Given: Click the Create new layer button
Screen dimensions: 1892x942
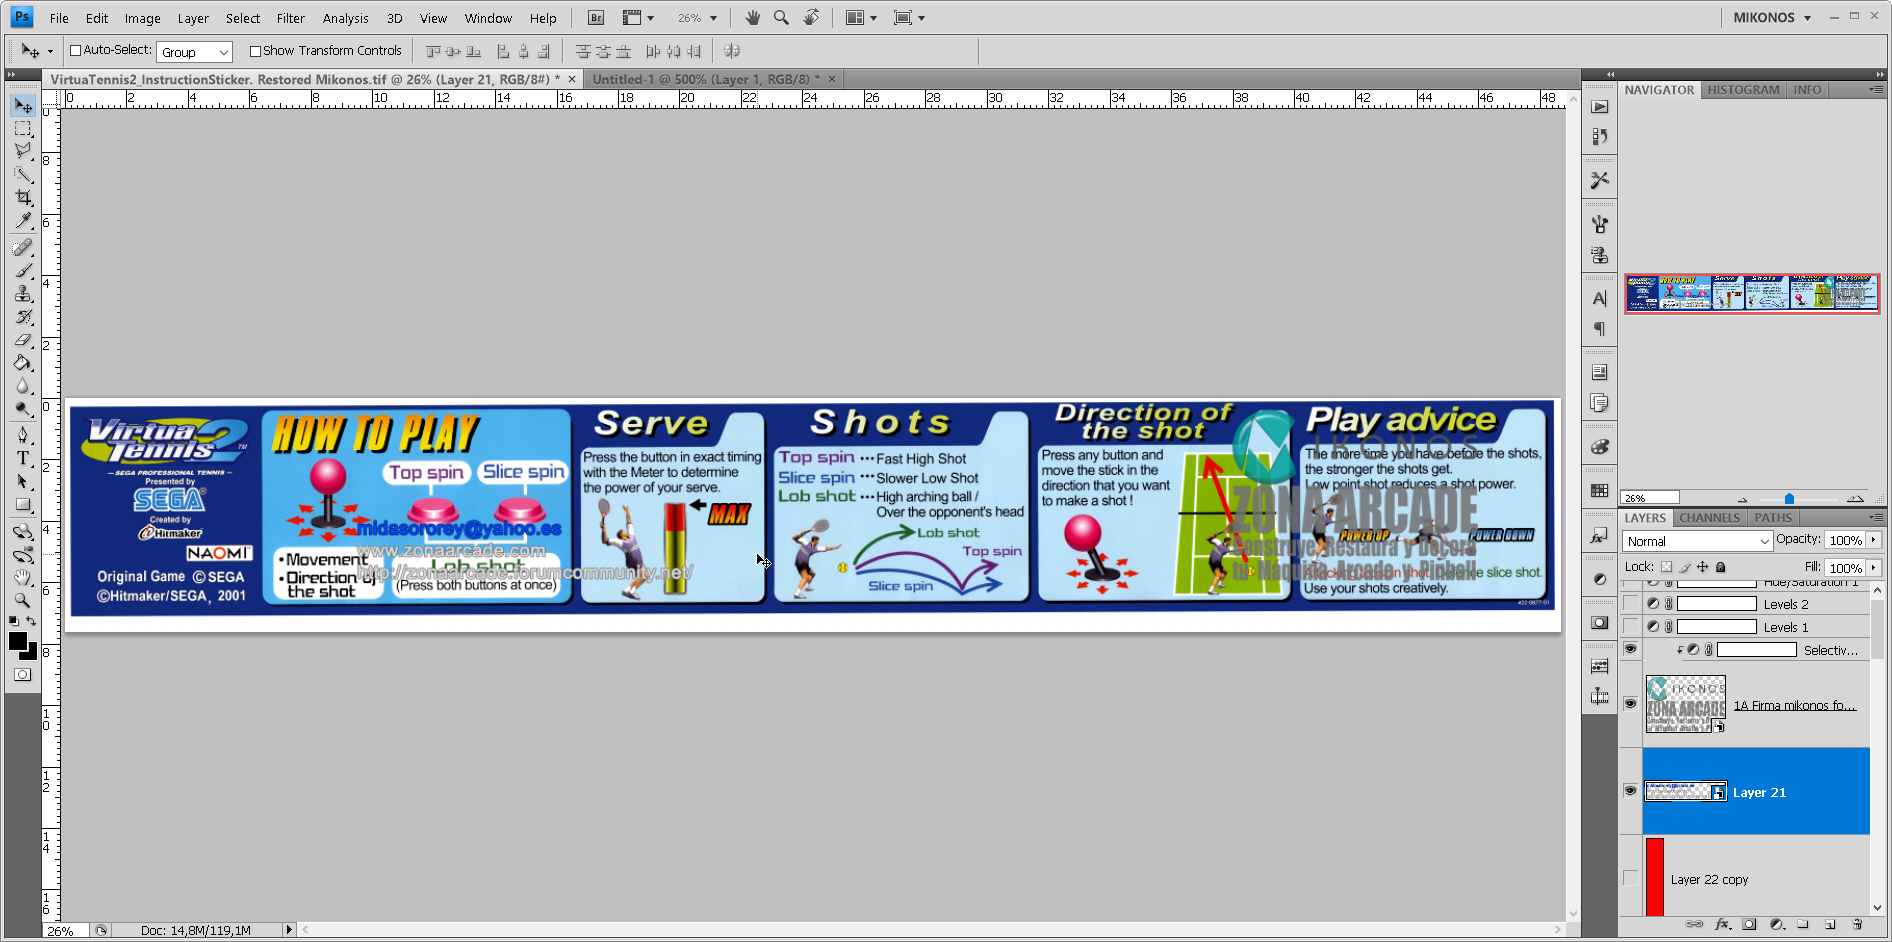Looking at the screenshot, I should pos(1829,923).
